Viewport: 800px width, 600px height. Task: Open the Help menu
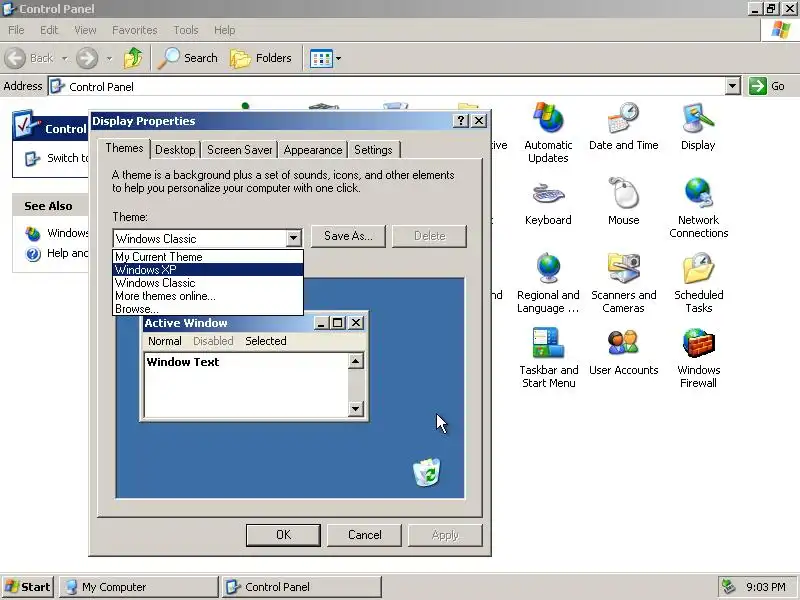(224, 30)
